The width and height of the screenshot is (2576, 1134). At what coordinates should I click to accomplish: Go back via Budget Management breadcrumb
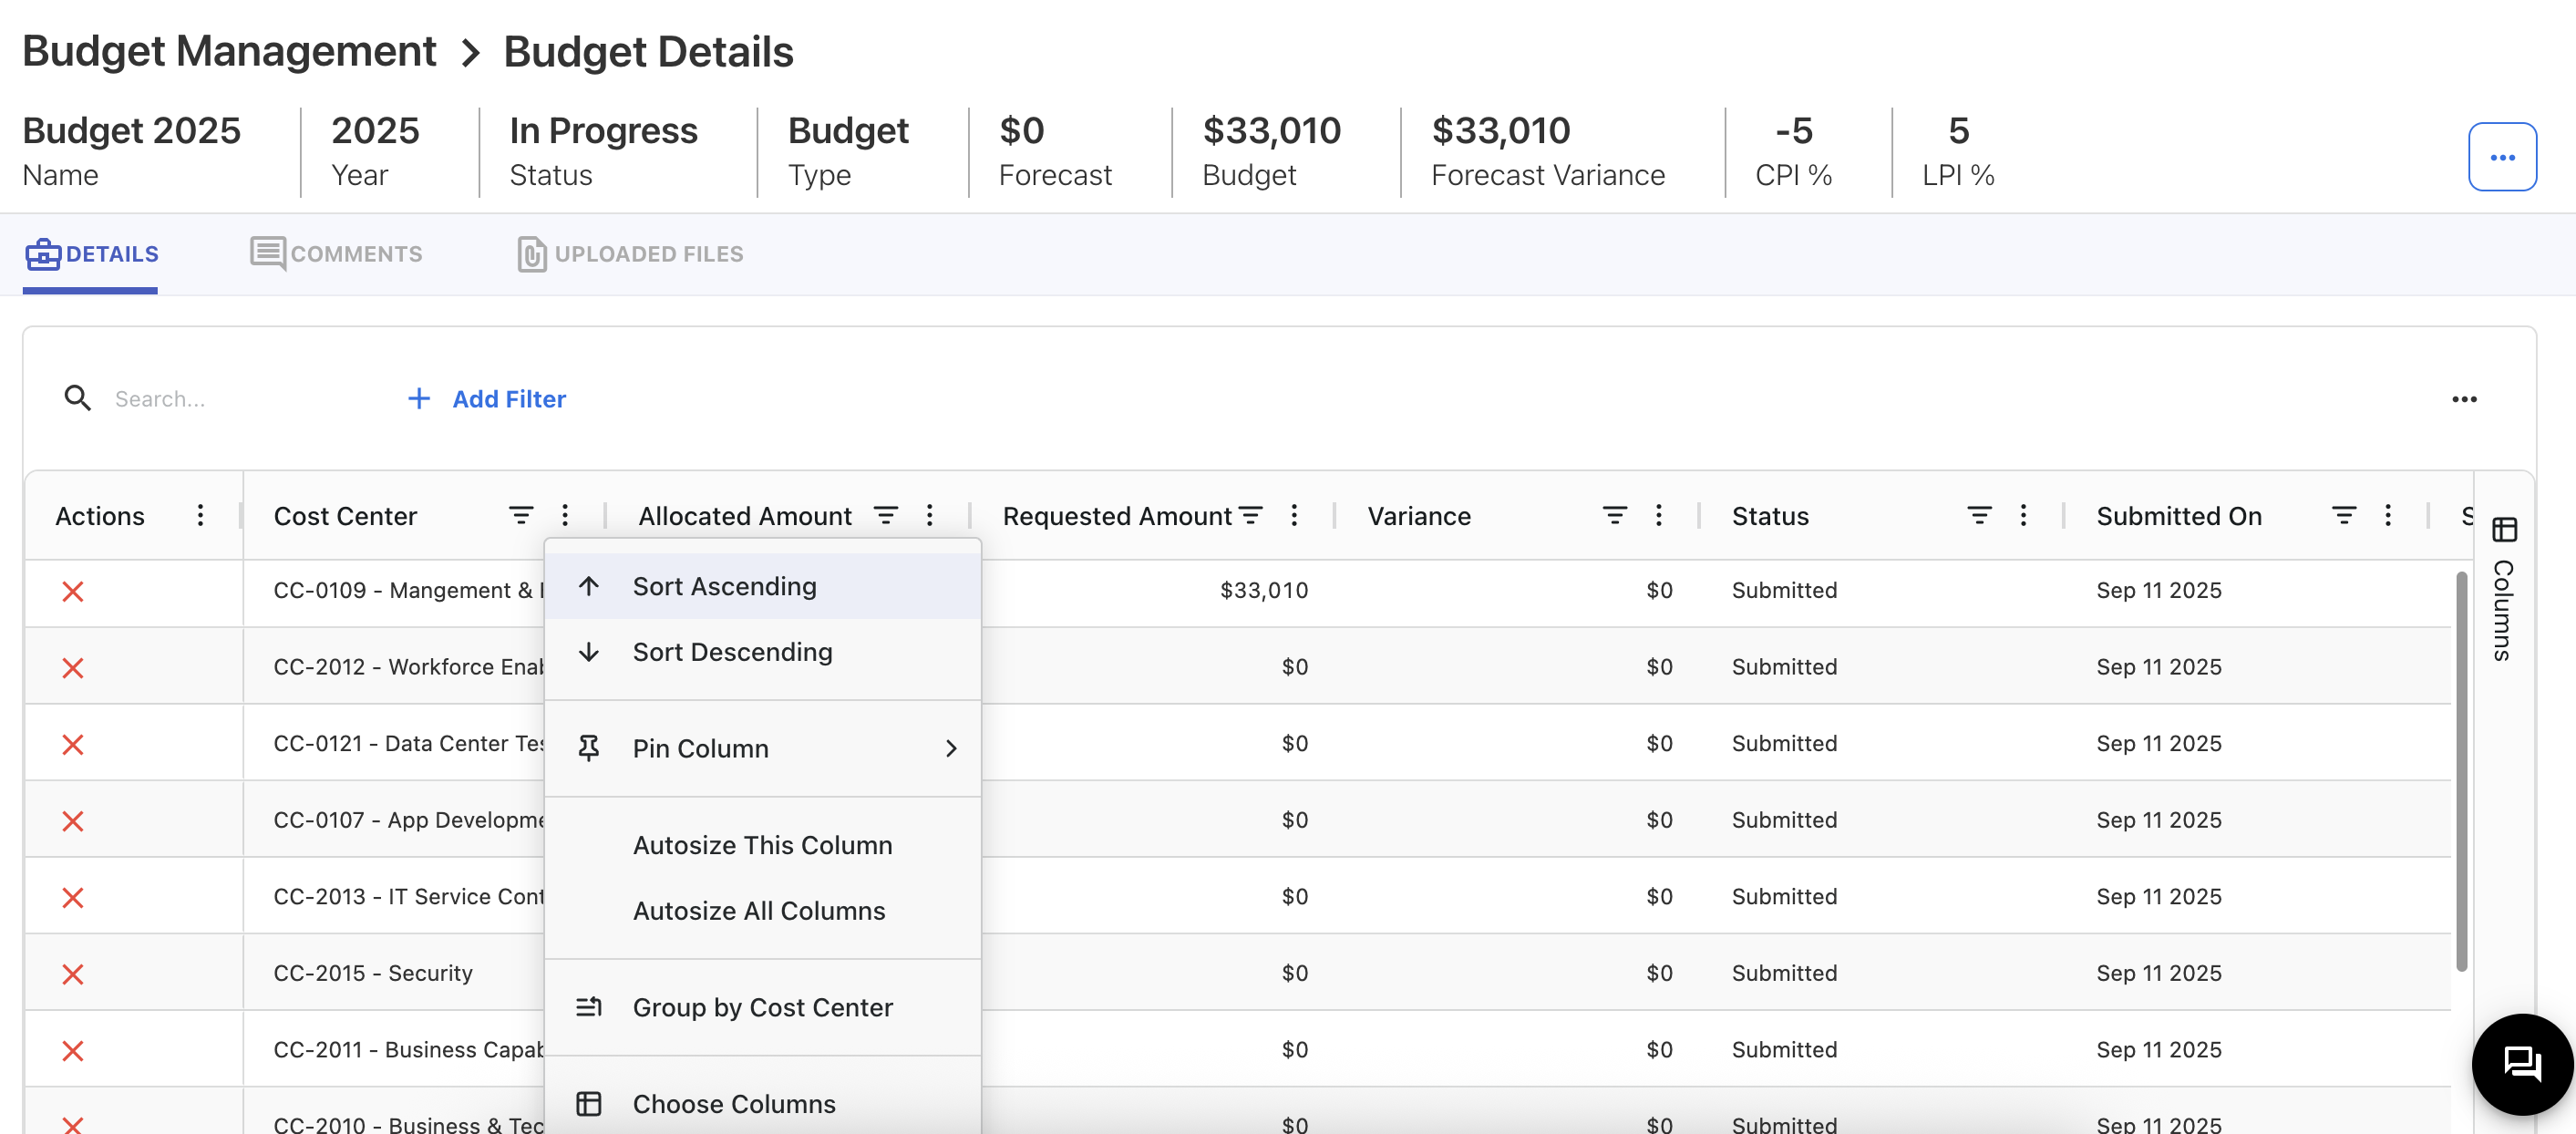pyautogui.click(x=229, y=51)
